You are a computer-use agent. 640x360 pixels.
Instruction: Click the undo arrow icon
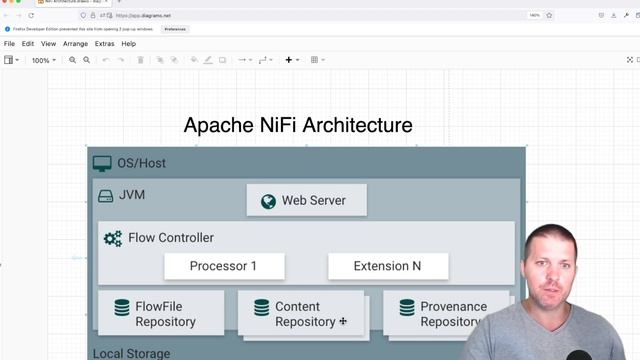(106, 60)
